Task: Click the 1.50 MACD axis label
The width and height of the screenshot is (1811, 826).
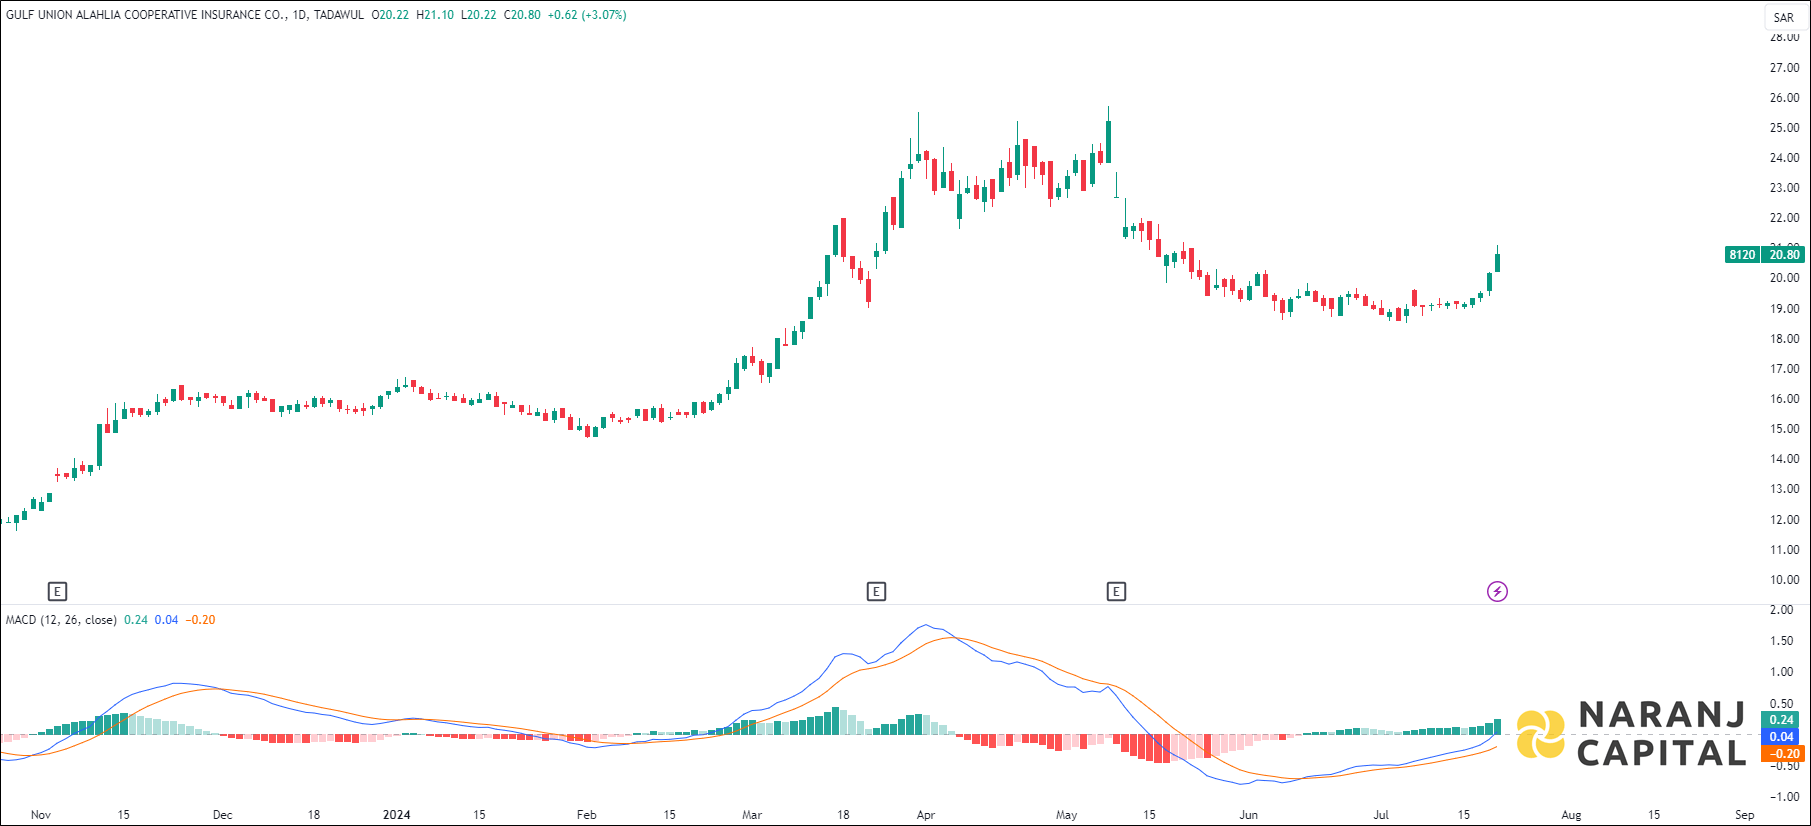Action: 1781,641
